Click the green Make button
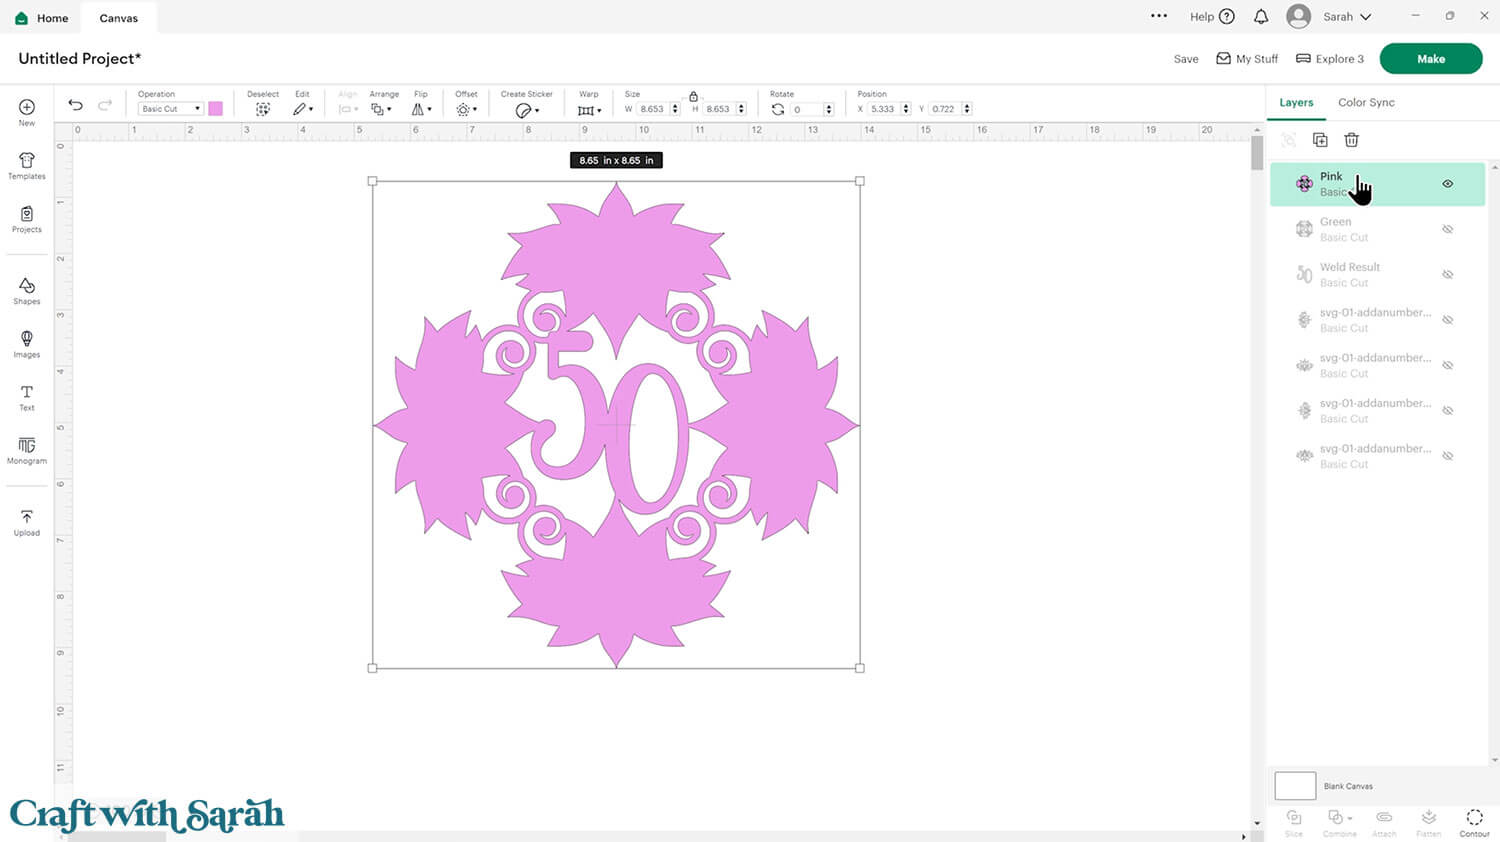Image resolution: width=1500 pixels, height=842 pixels. [x=1430, y=59]
